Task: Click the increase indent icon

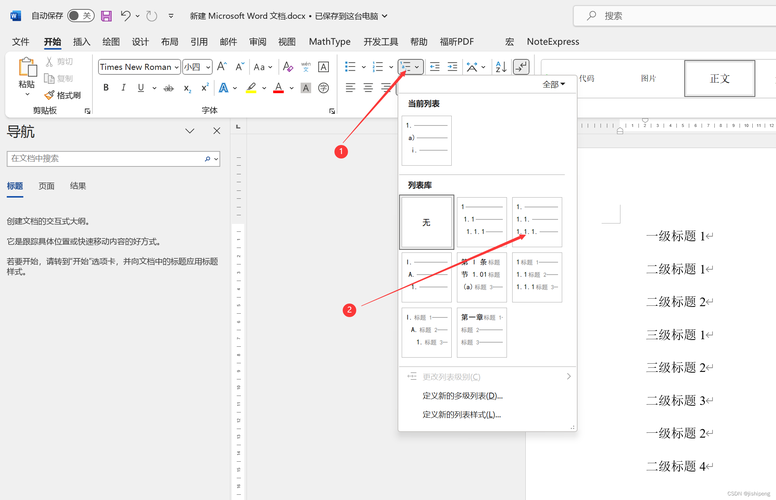Action: 452,67
